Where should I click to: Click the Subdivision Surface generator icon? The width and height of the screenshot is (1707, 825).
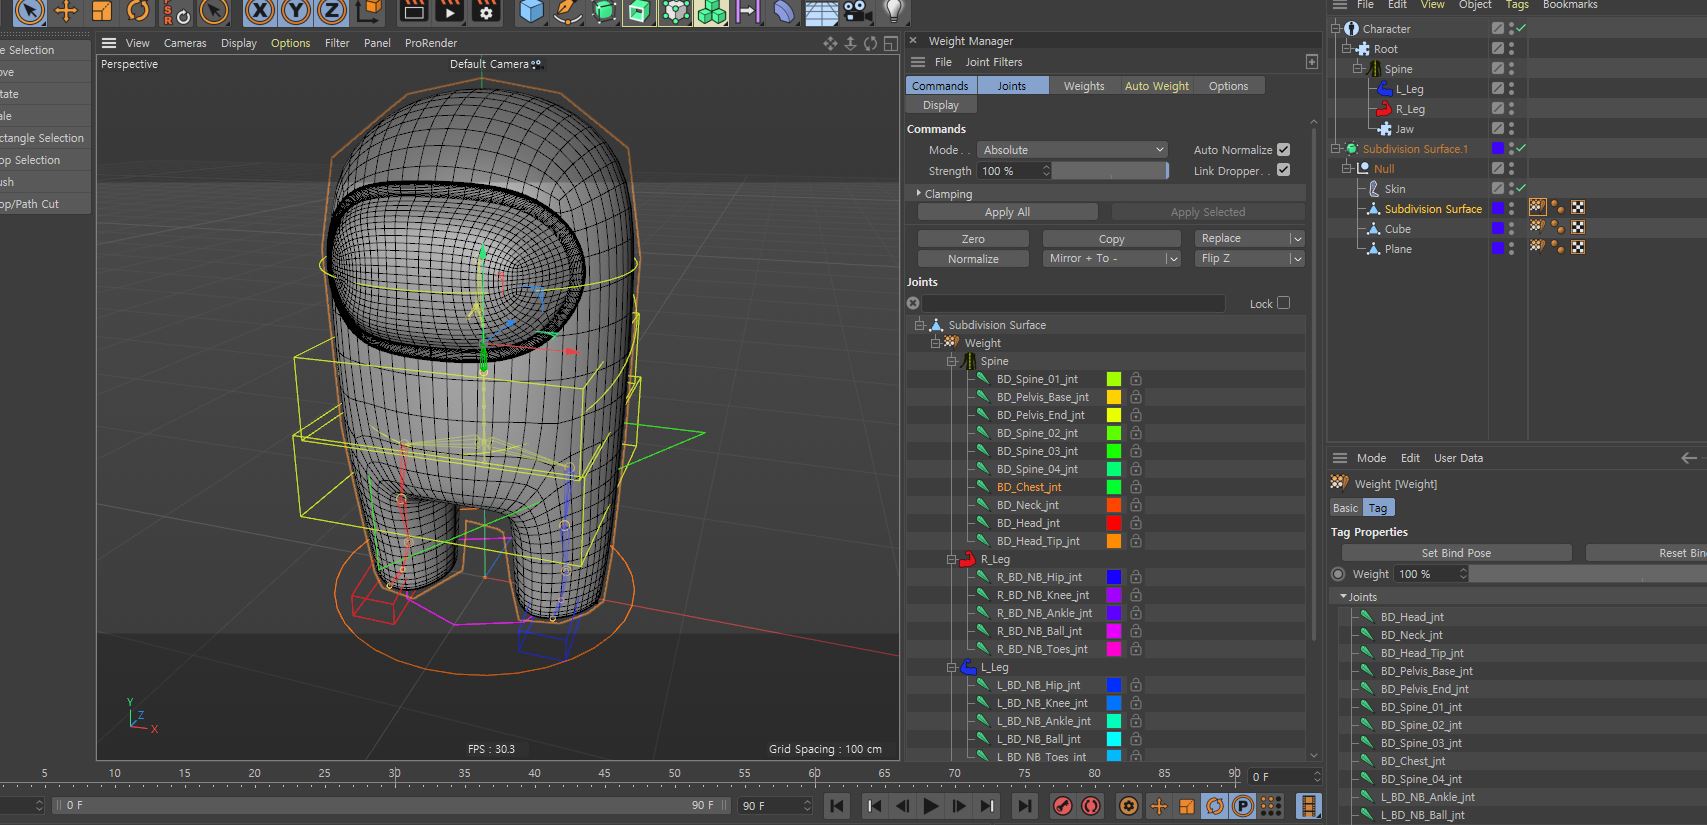pyautogui.click(x=604, y=10)
